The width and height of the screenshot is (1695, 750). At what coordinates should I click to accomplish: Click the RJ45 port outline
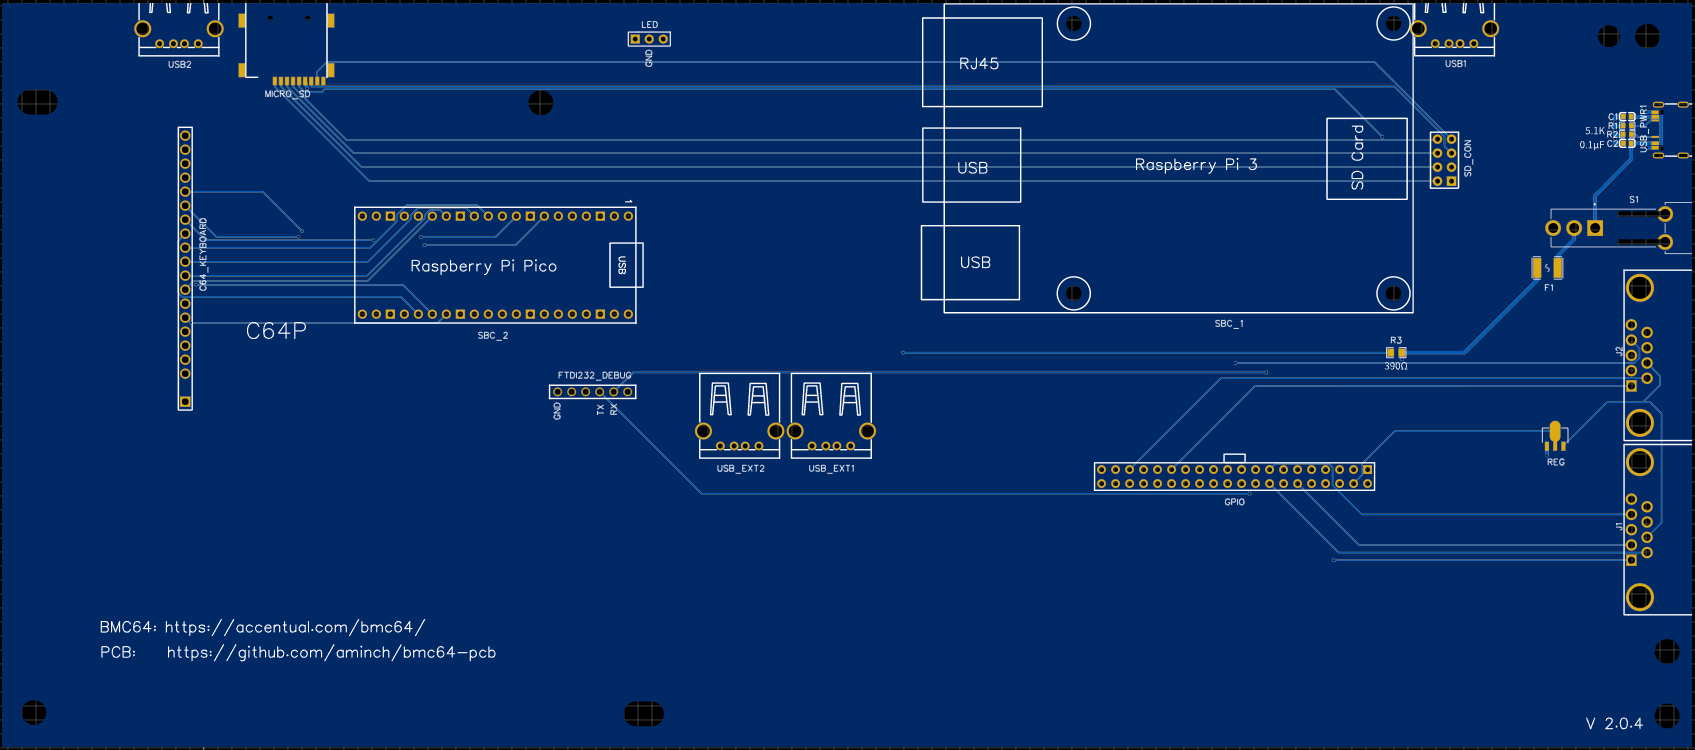[982, 62]
